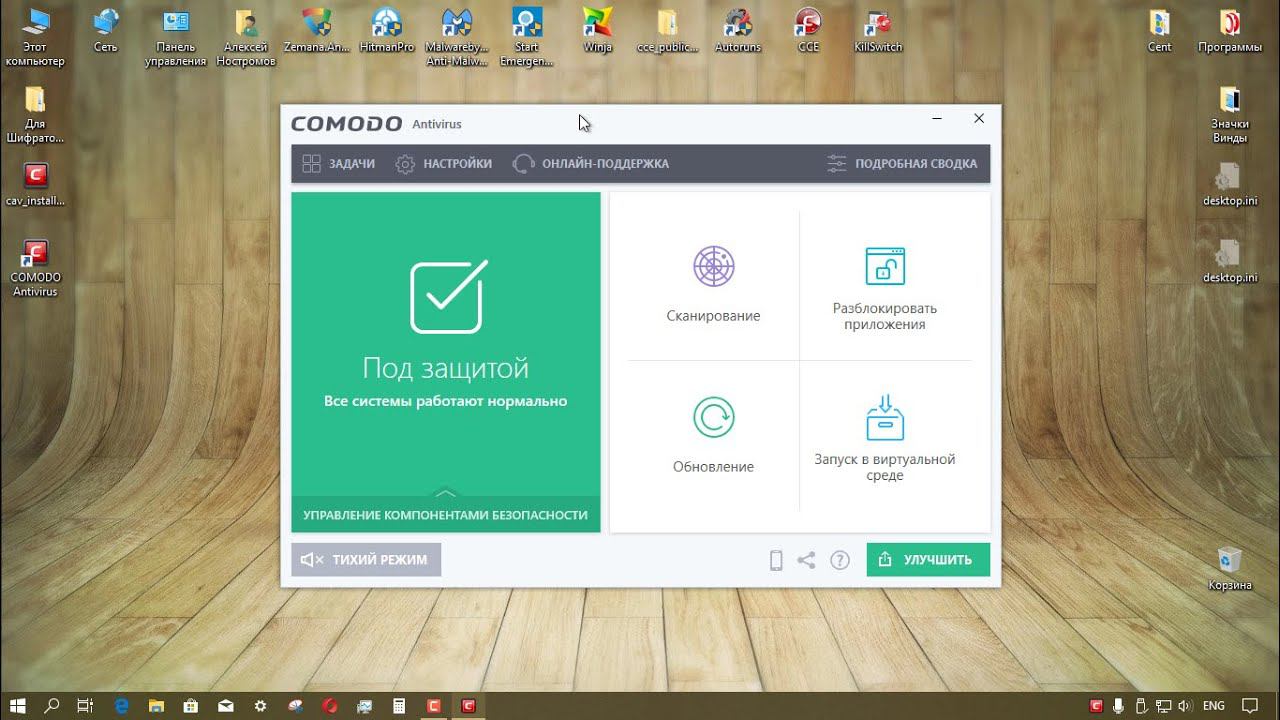Select the Этот компьютер desktop icon
Viewport: 1280px width, 720px height.
35,37
